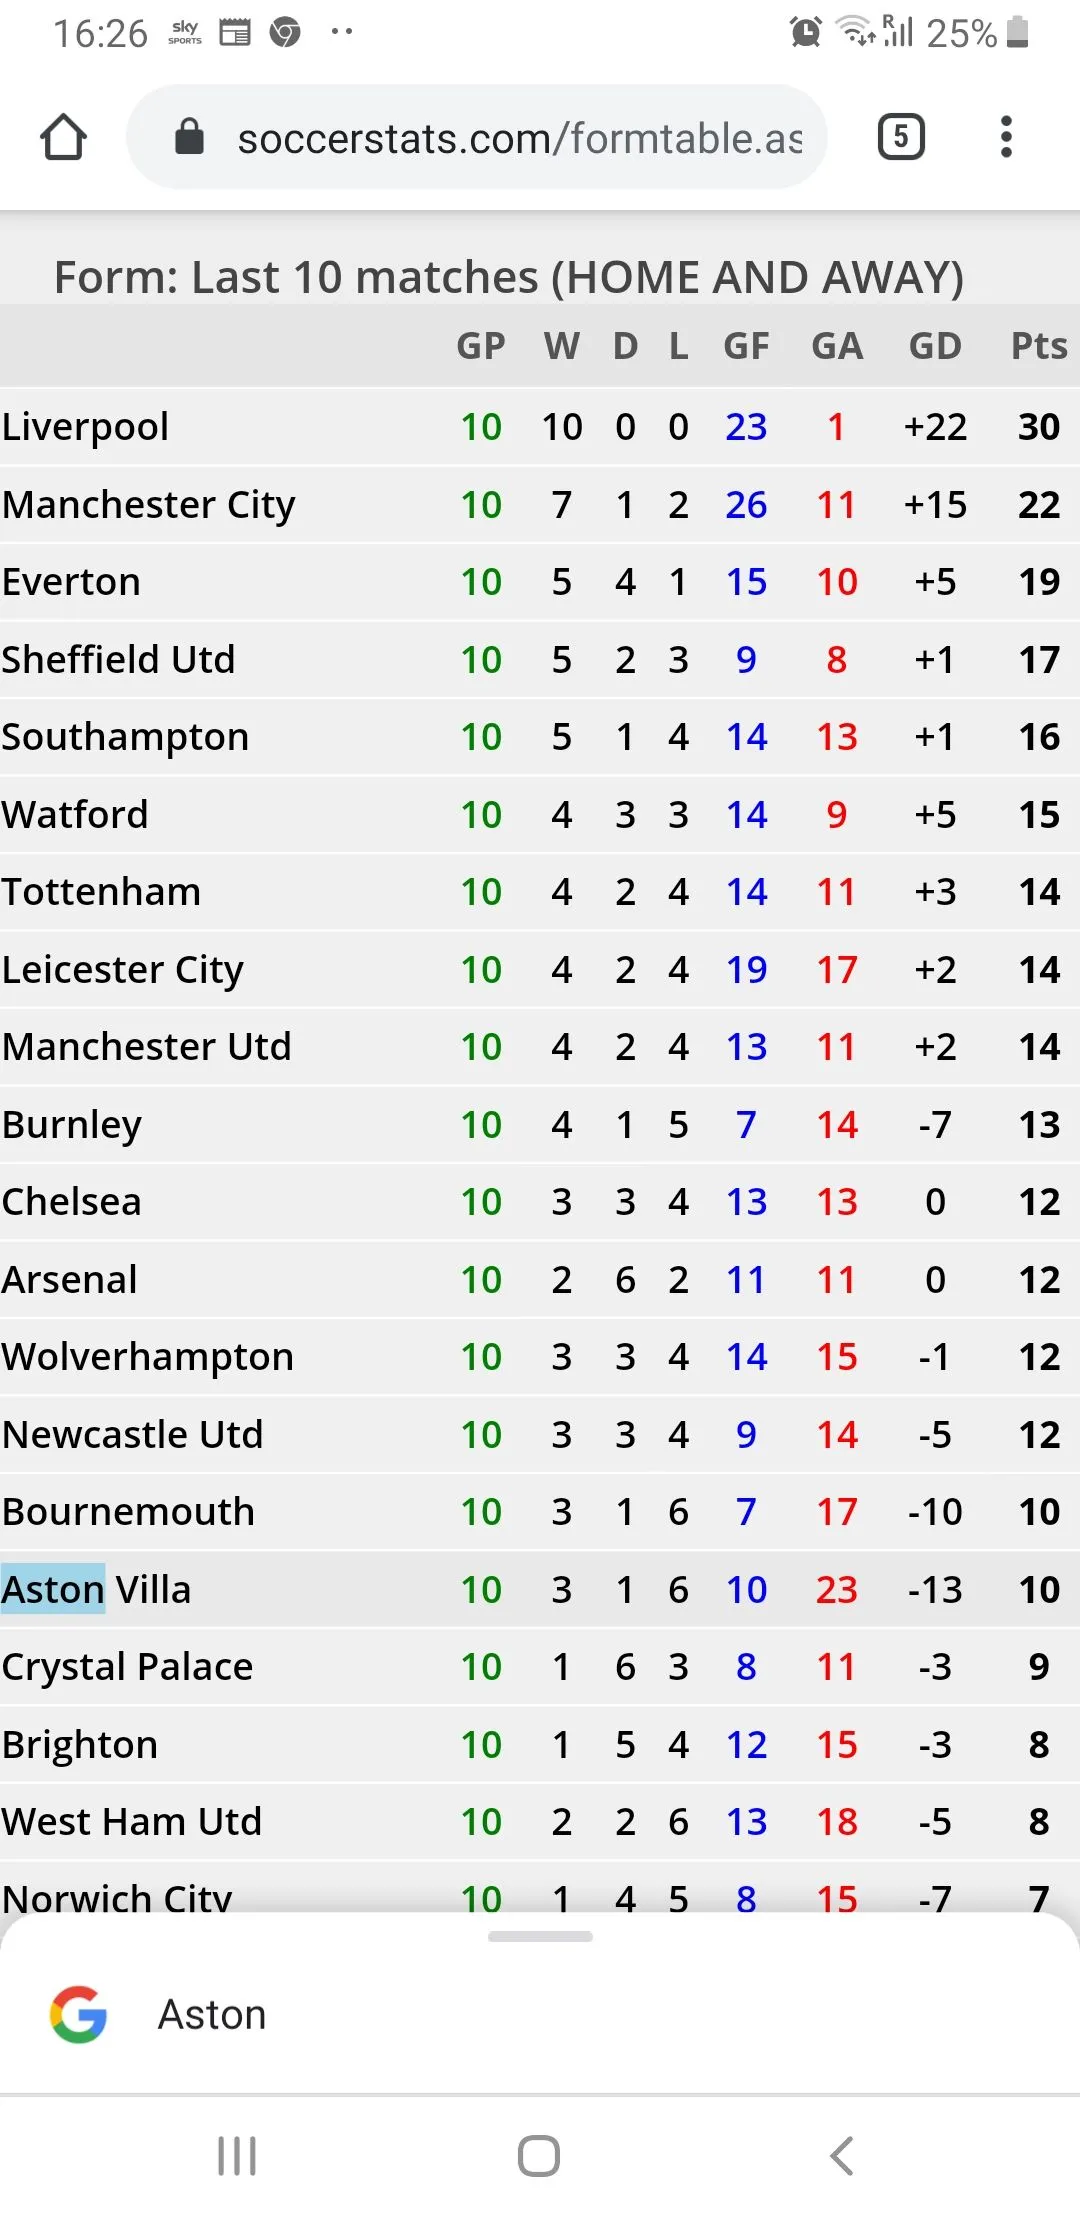Viewport: 1080px width, 2220px height.
Task: Tap the Chrome home icon
Action: click(x=63, y=137)
